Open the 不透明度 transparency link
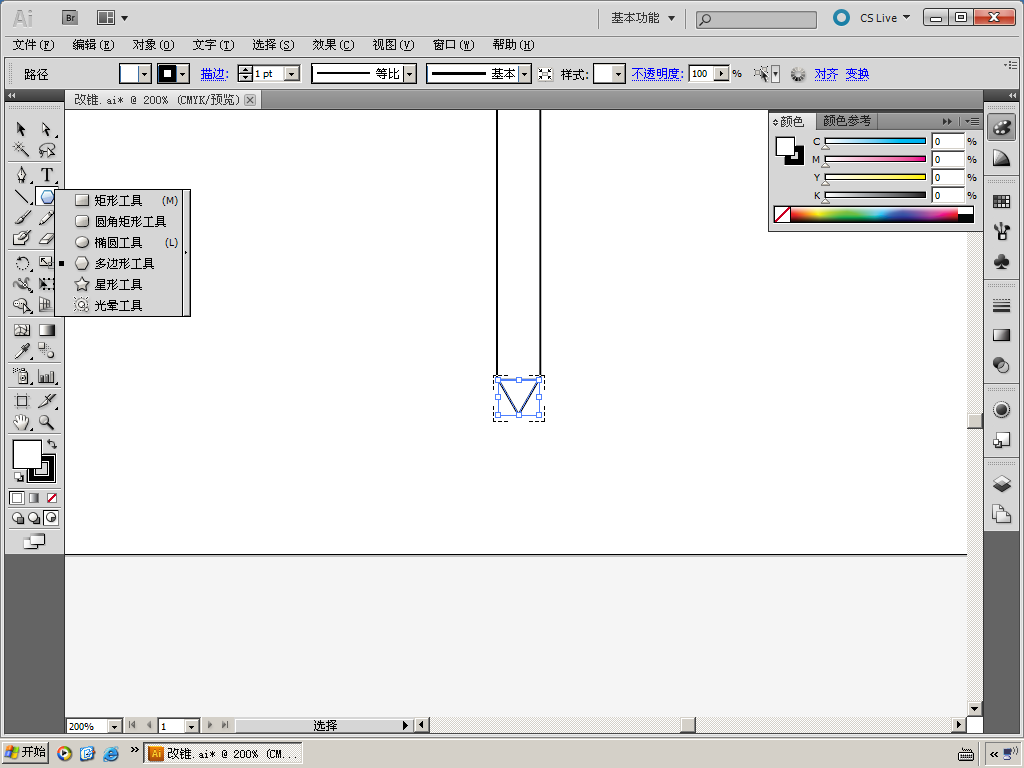Screen dimensions: 1024x768 [657, 74]
